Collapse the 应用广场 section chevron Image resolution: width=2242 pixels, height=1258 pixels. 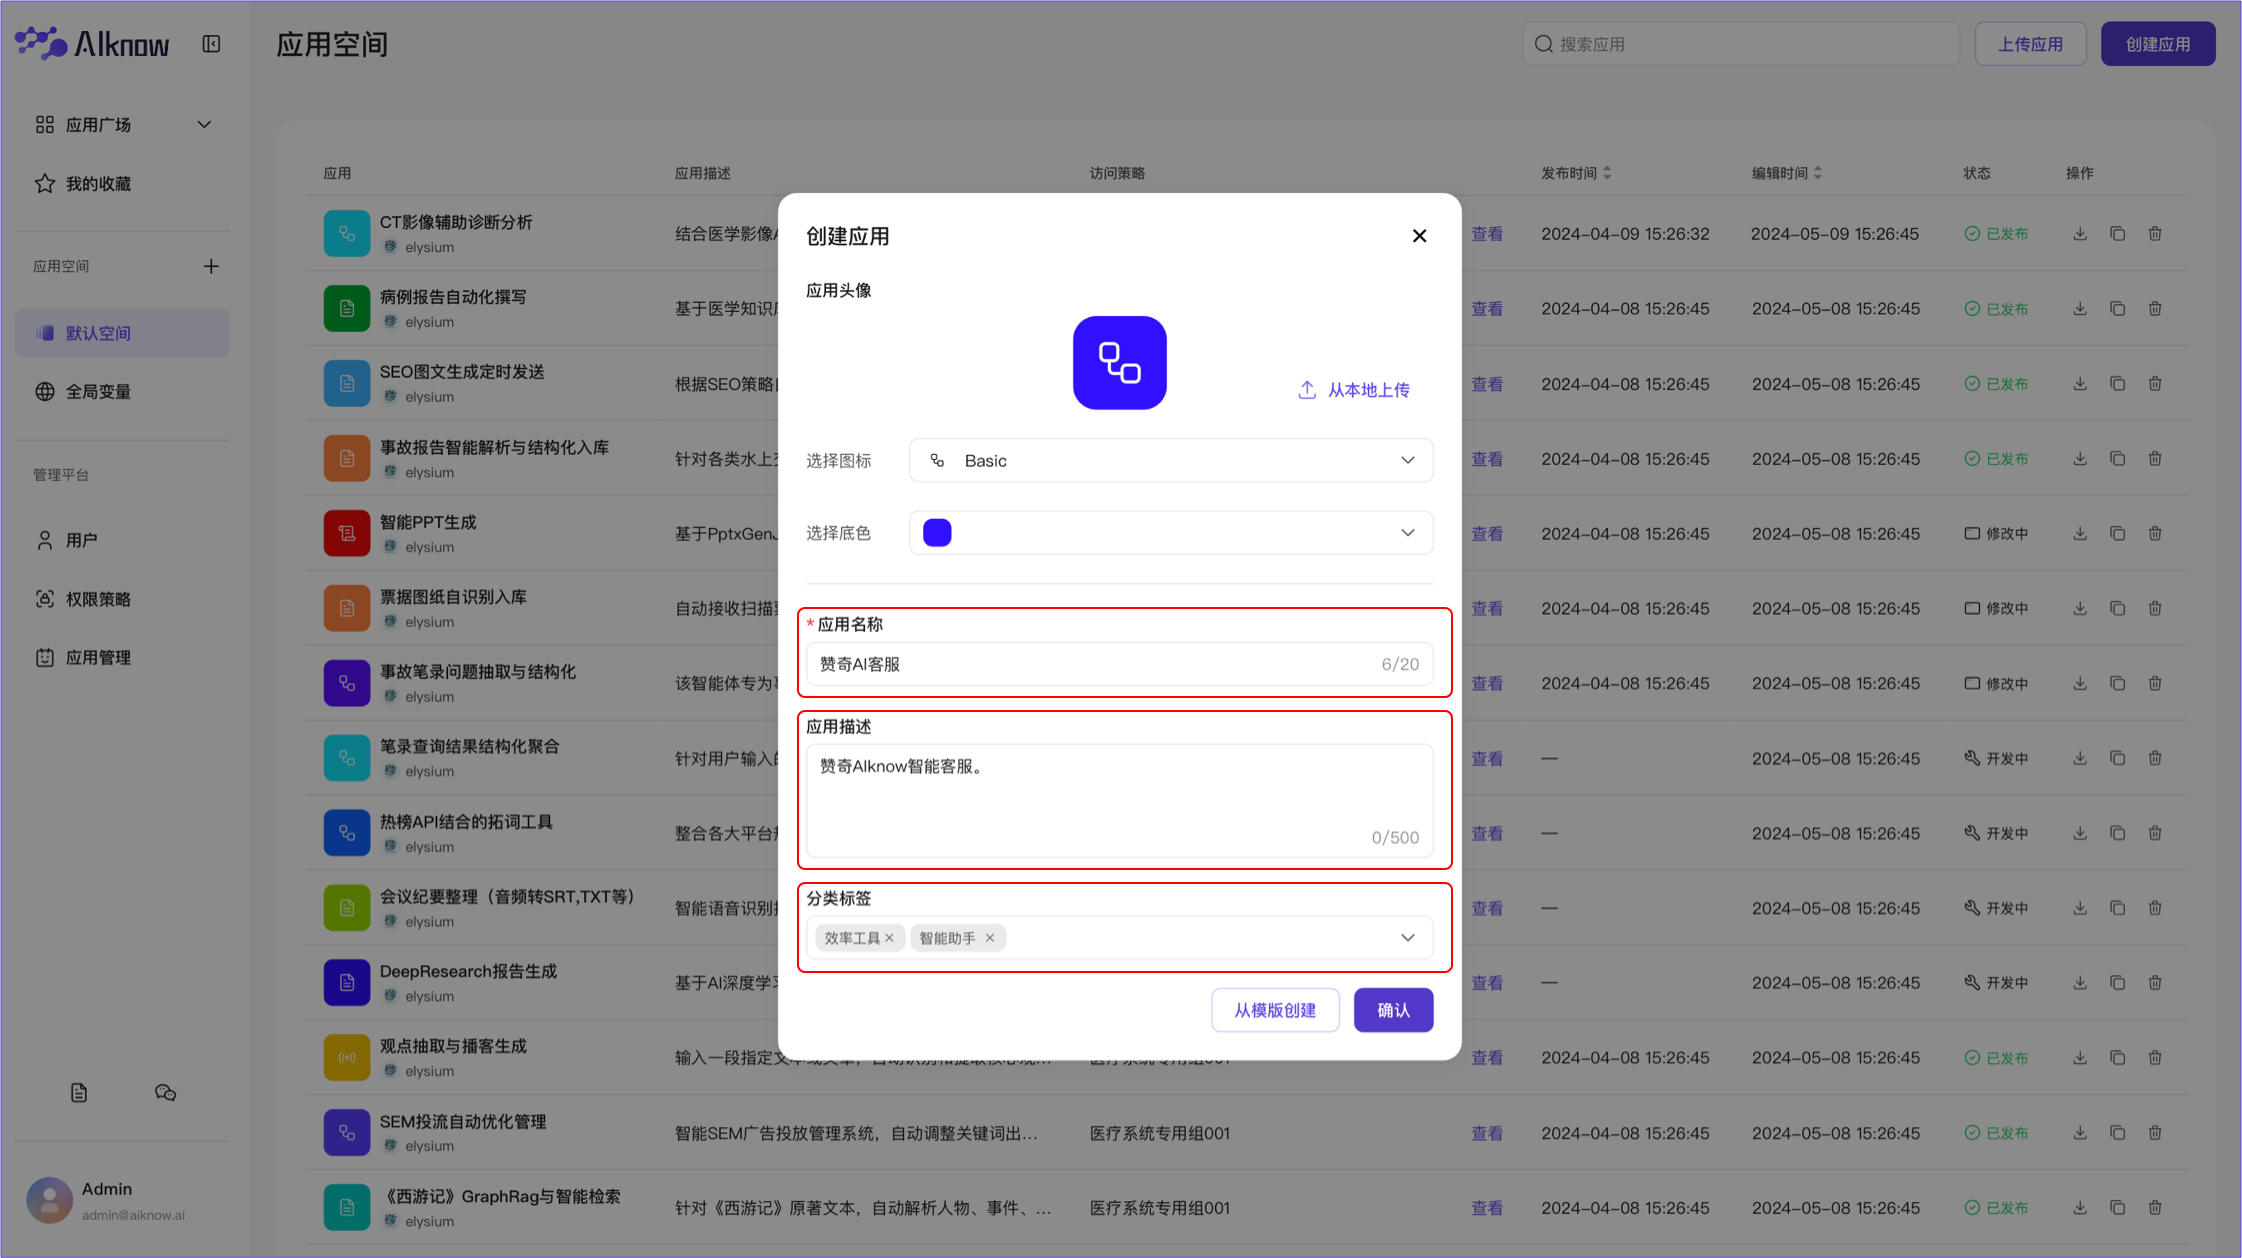204,124
